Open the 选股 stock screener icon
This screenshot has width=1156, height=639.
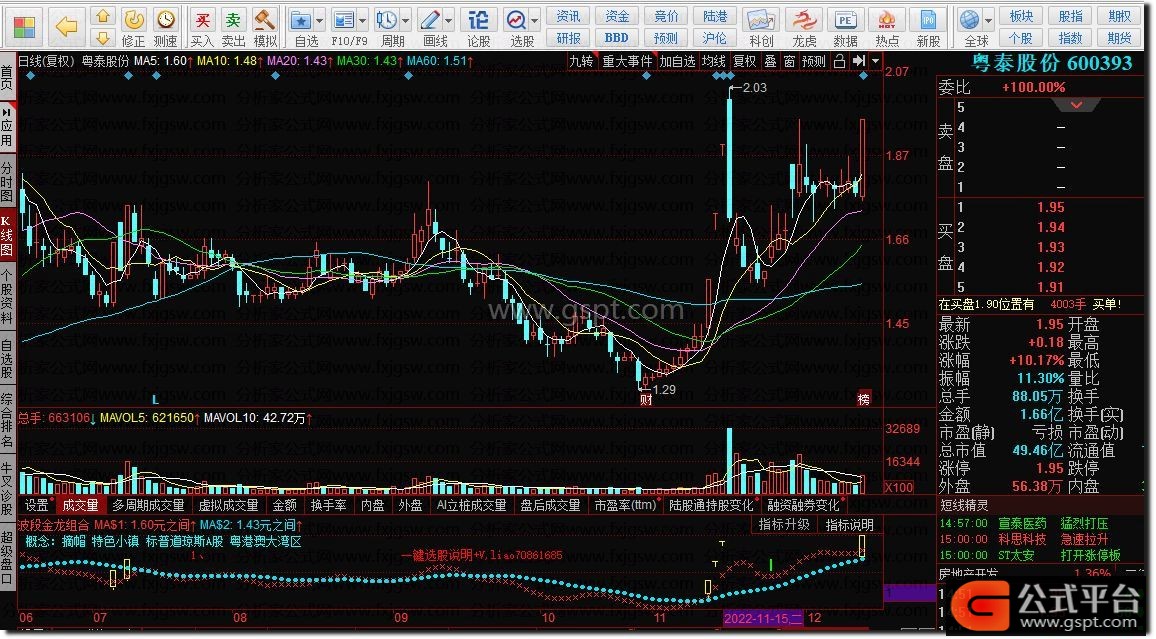pyautogui.click(x=518, y=27)
